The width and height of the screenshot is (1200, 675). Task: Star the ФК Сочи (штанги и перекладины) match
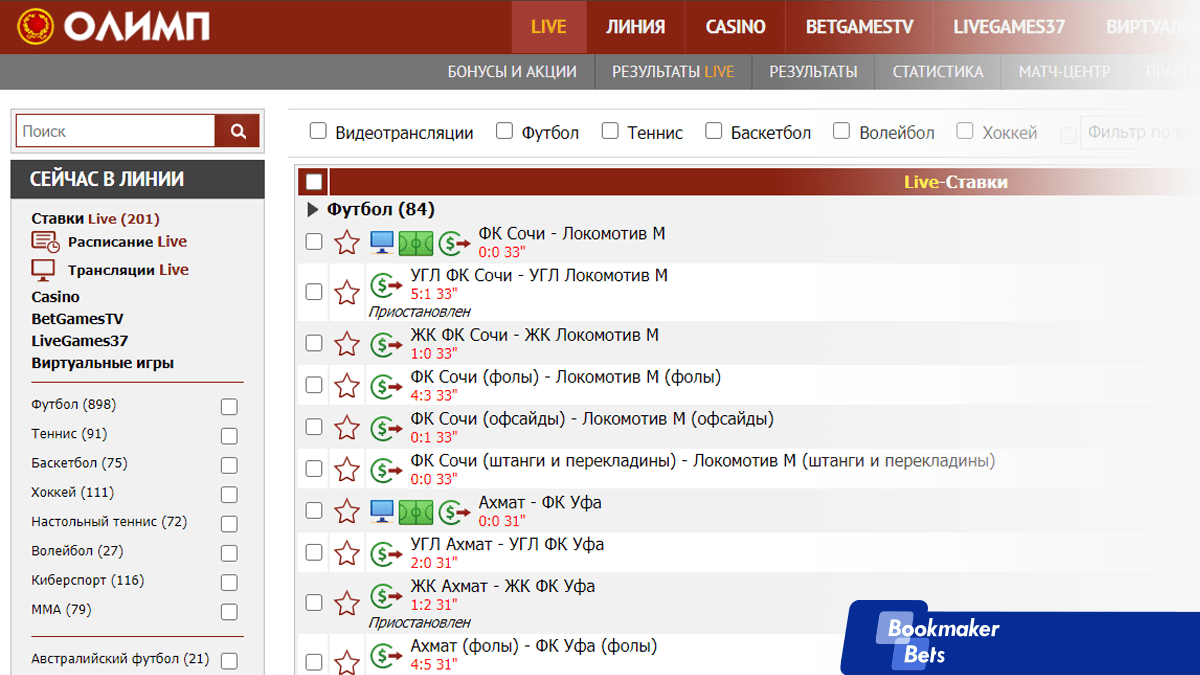[x=347, y=470]
